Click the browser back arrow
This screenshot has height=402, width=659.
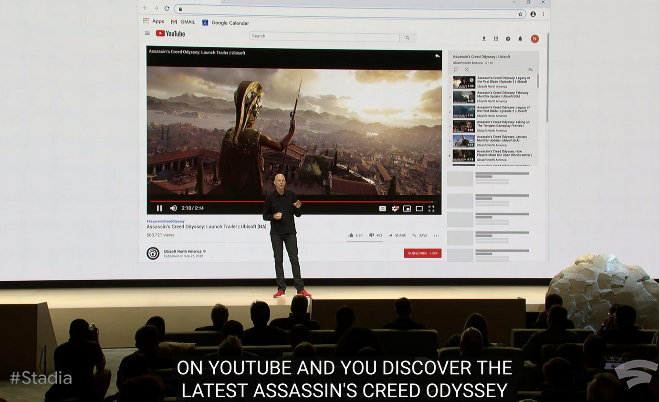click(145, 8)
